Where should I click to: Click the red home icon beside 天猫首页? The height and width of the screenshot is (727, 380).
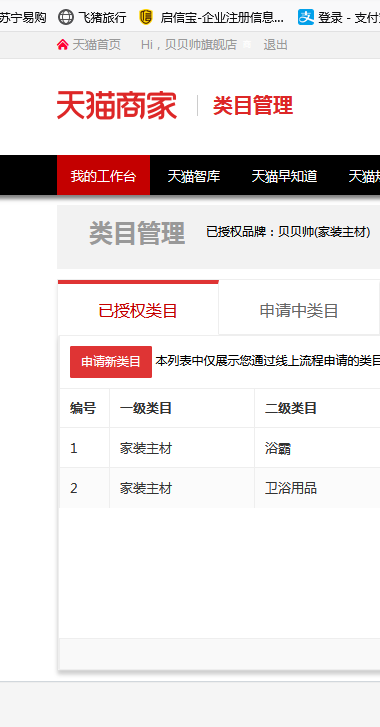(63, 45)
